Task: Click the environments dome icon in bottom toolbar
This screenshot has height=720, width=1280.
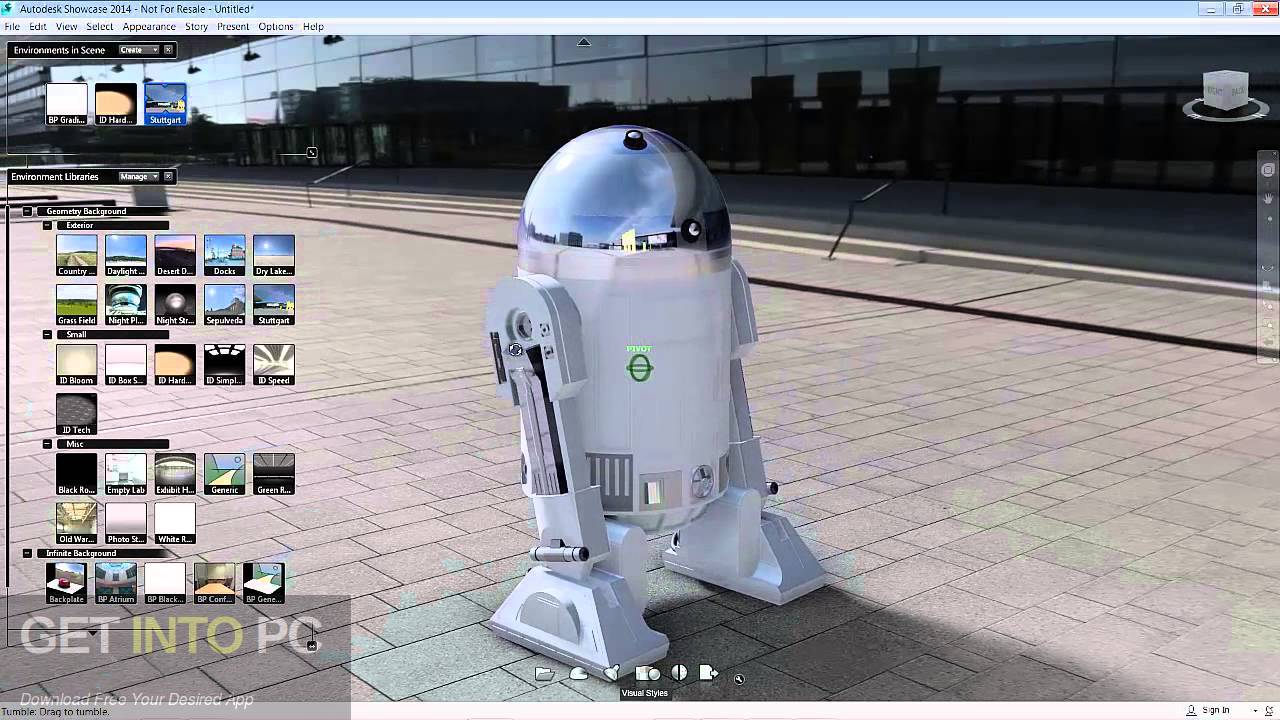Action: tap(578, 674)
